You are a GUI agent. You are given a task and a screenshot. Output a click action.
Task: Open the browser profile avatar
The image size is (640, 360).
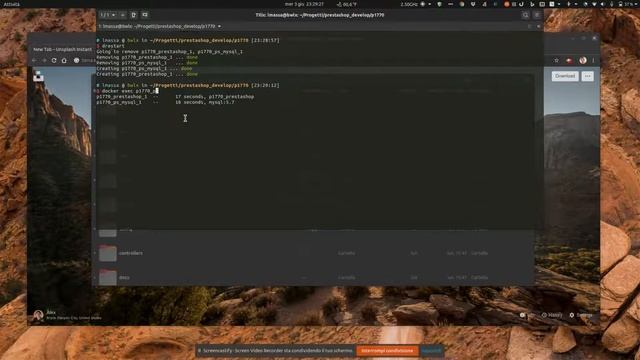click(x=583, y=60)
